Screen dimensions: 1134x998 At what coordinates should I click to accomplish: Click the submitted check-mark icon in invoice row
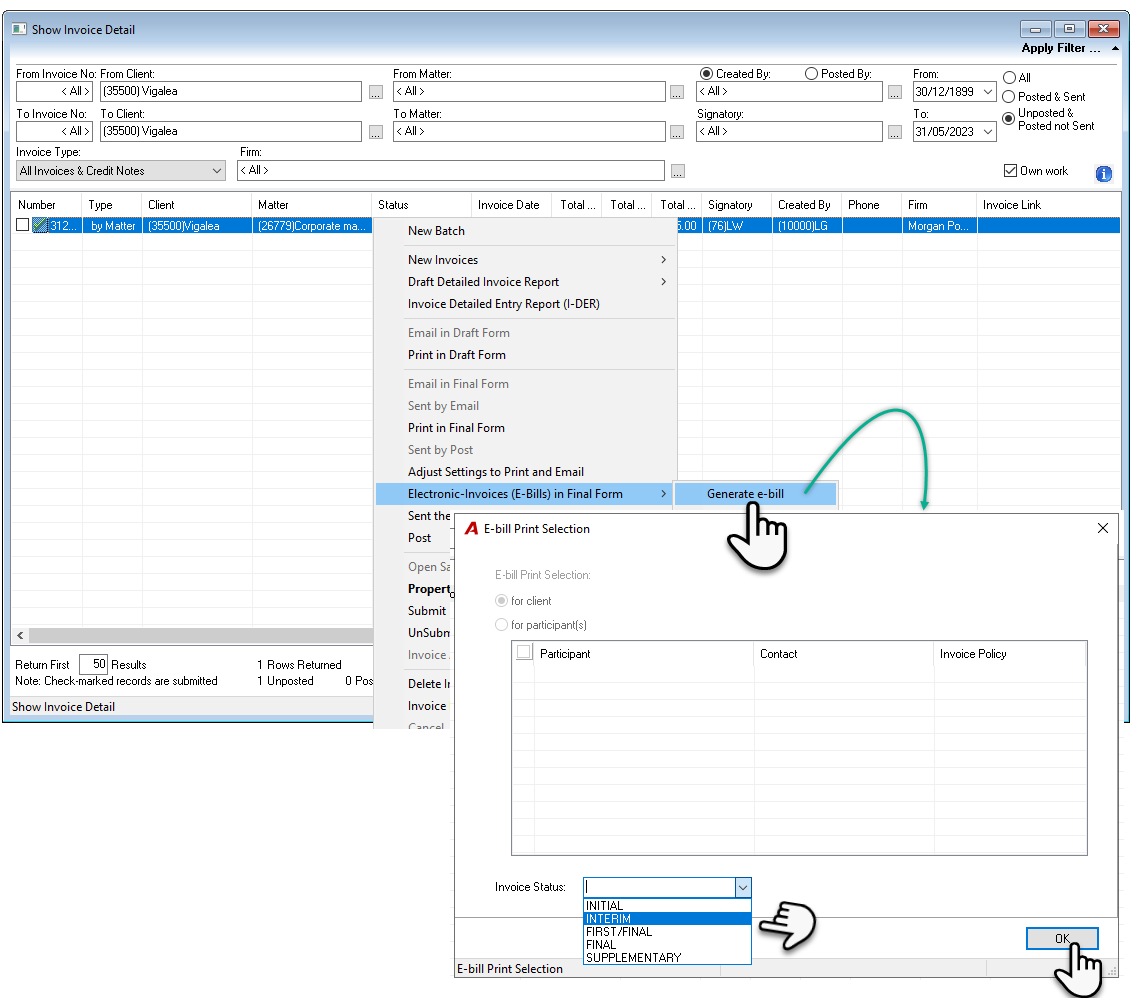click(40, 225)
